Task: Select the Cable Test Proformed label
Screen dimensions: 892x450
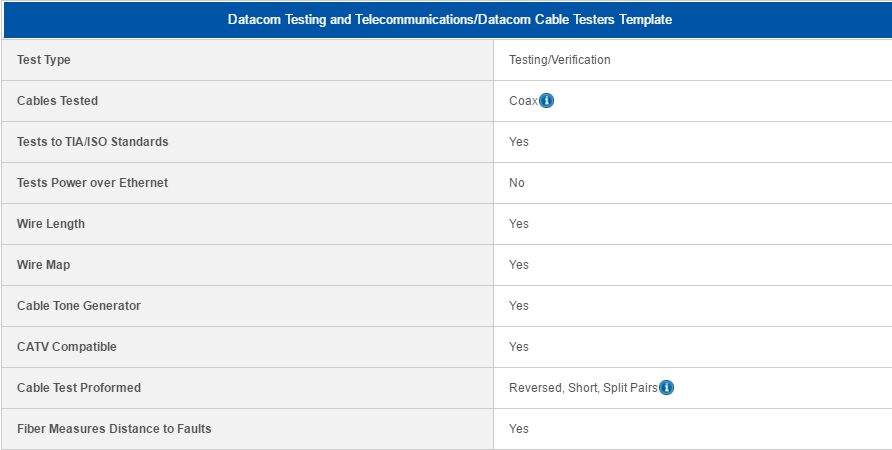Action: coord(79,387)
